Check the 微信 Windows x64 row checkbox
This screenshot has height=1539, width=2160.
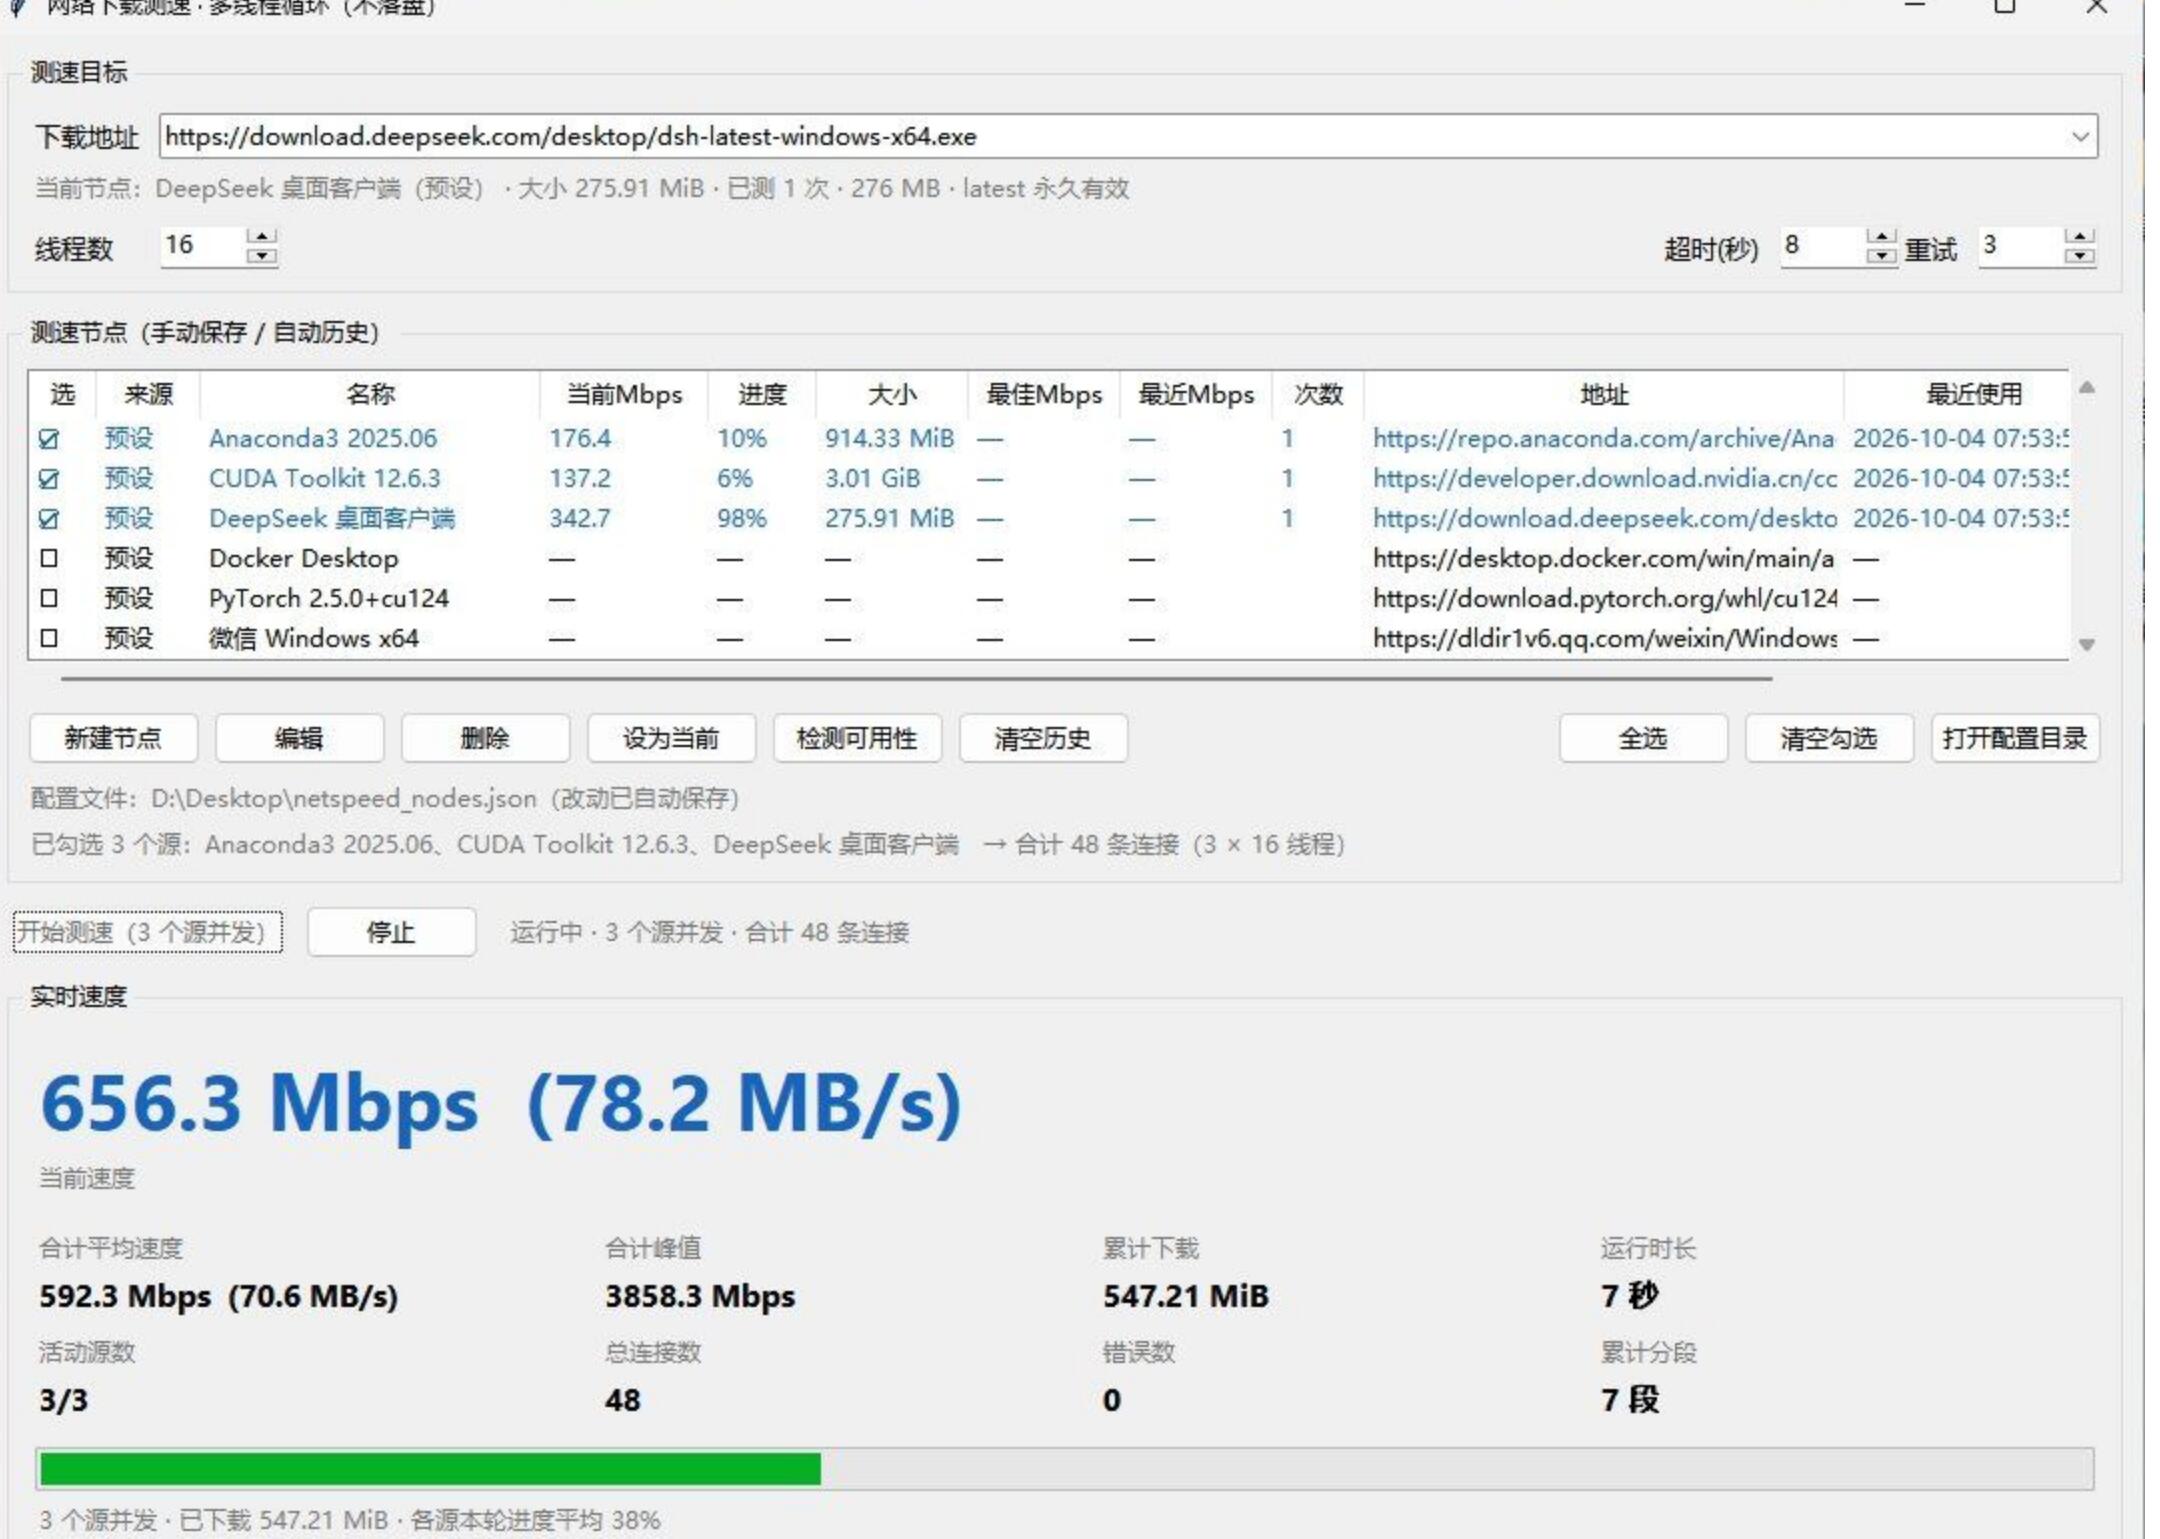[48, 638]
